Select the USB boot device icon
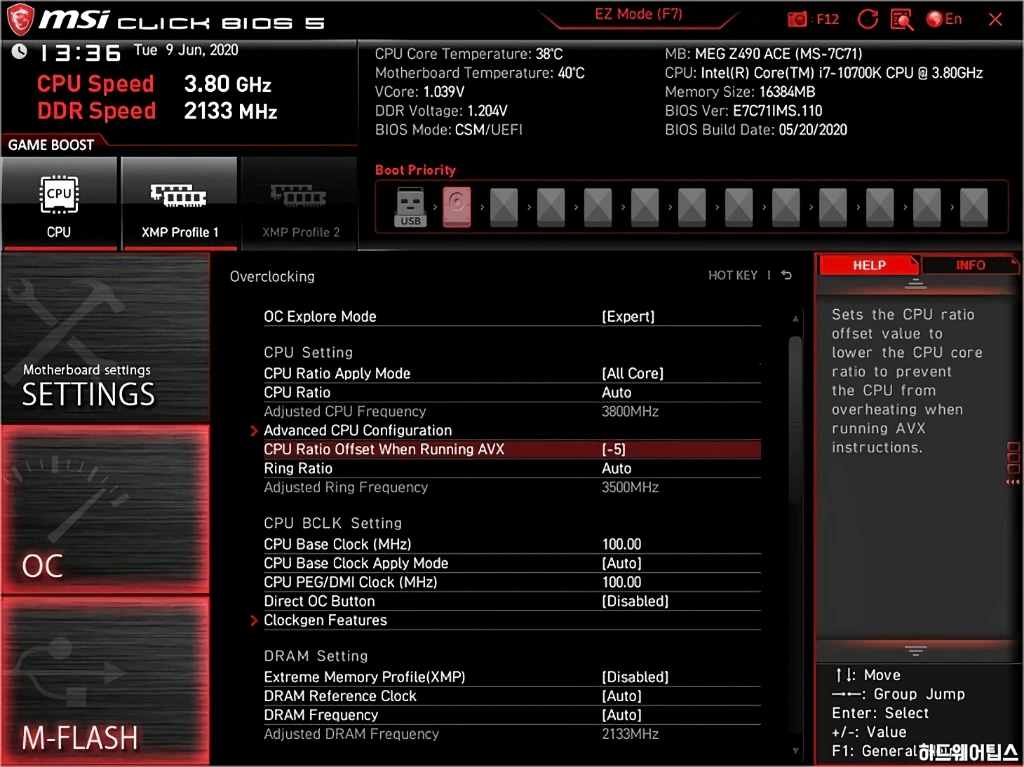The image size is (1024, 767). pyautogui.click(x=410, y=207)
